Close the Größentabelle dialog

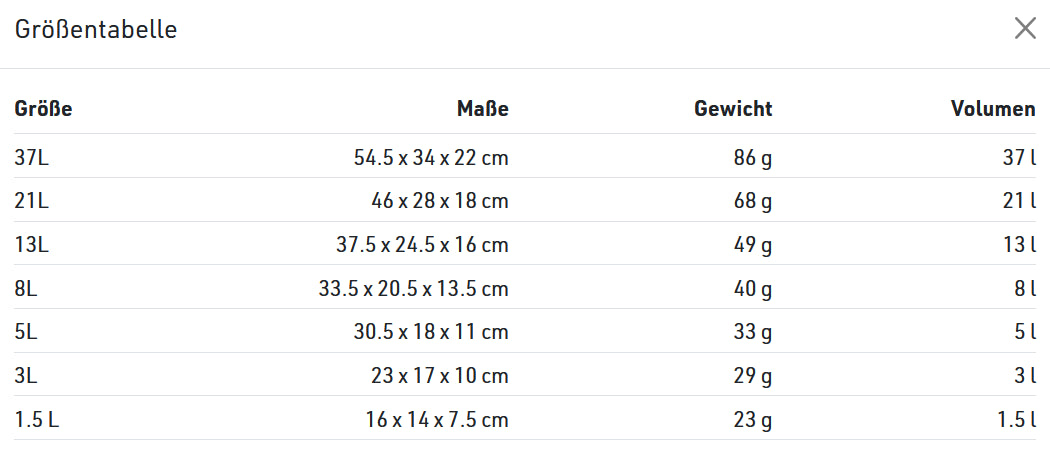click(1025, 29)
